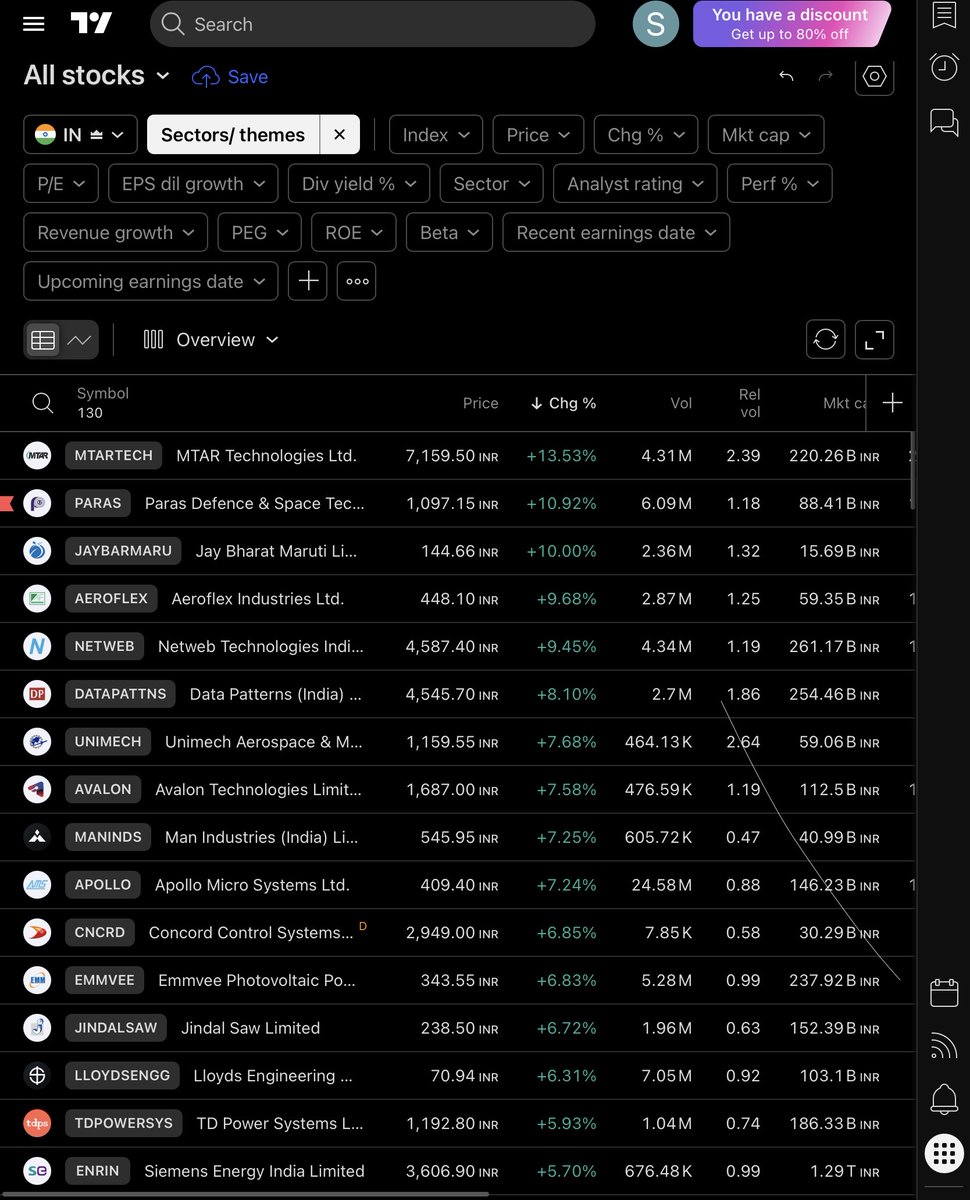Click the Siemens Energy India logo
The height and width of the screenshot is (1200, 970).
[x=37, y=1171]
